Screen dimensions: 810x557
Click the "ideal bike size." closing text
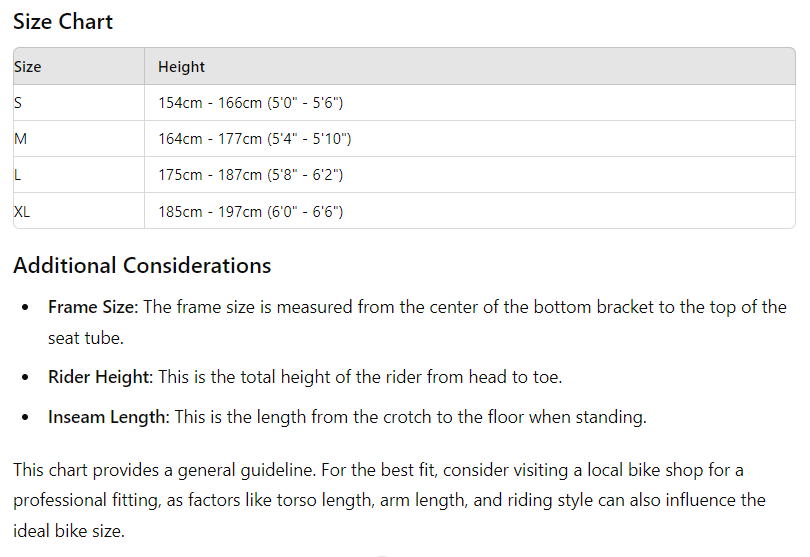pyautogui.click(x=69, y=531)
